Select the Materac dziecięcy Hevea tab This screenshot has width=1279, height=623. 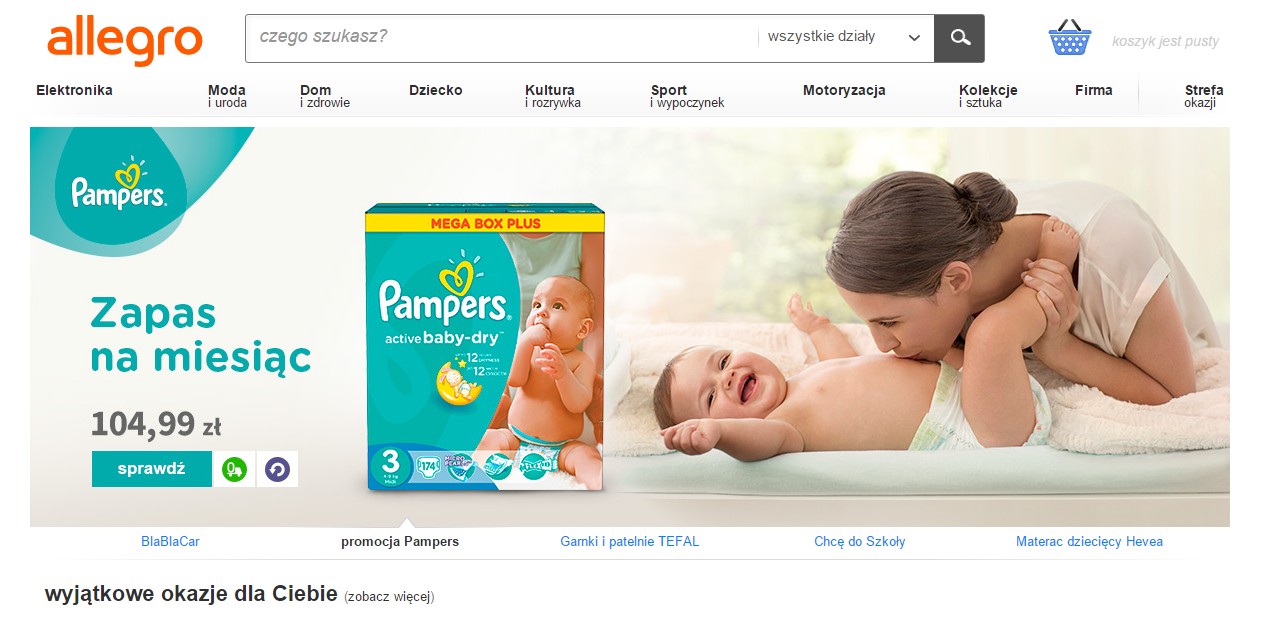tap(1089, 541)
